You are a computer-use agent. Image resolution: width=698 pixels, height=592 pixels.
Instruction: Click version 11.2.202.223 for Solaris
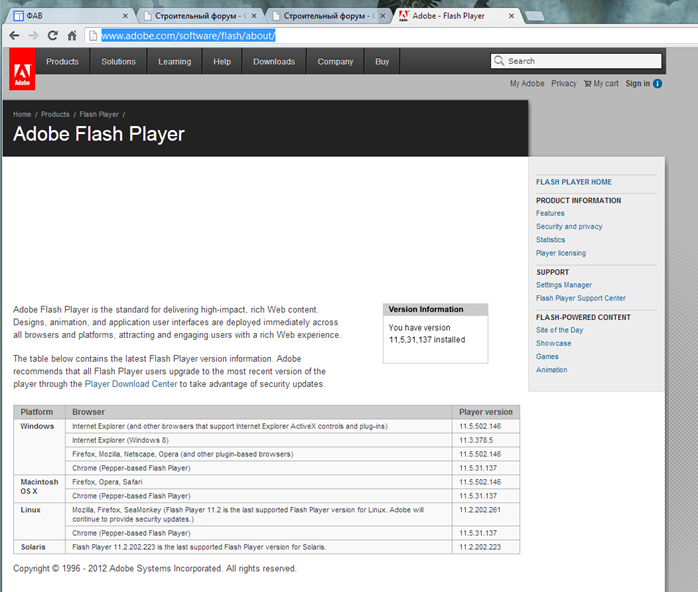click(480, 547)
